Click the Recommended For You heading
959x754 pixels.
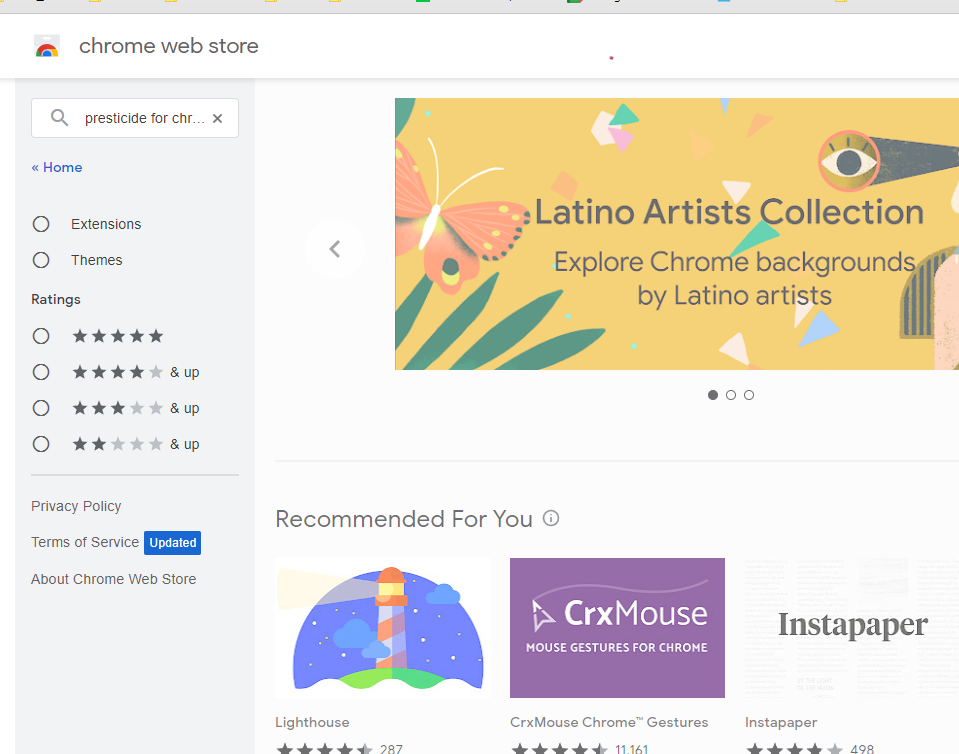point(404,519)
